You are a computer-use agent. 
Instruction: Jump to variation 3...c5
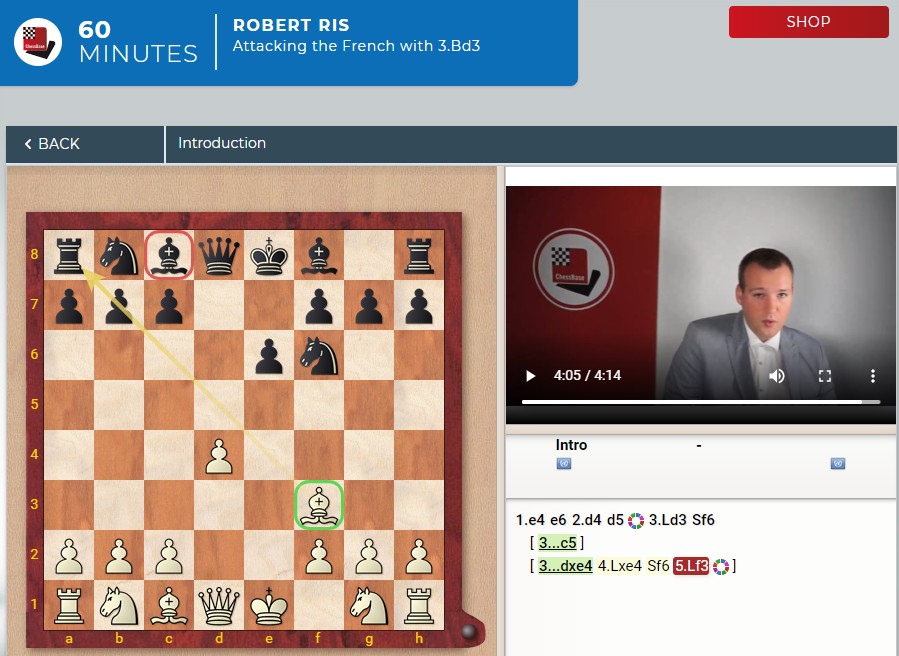coord(558,543)
